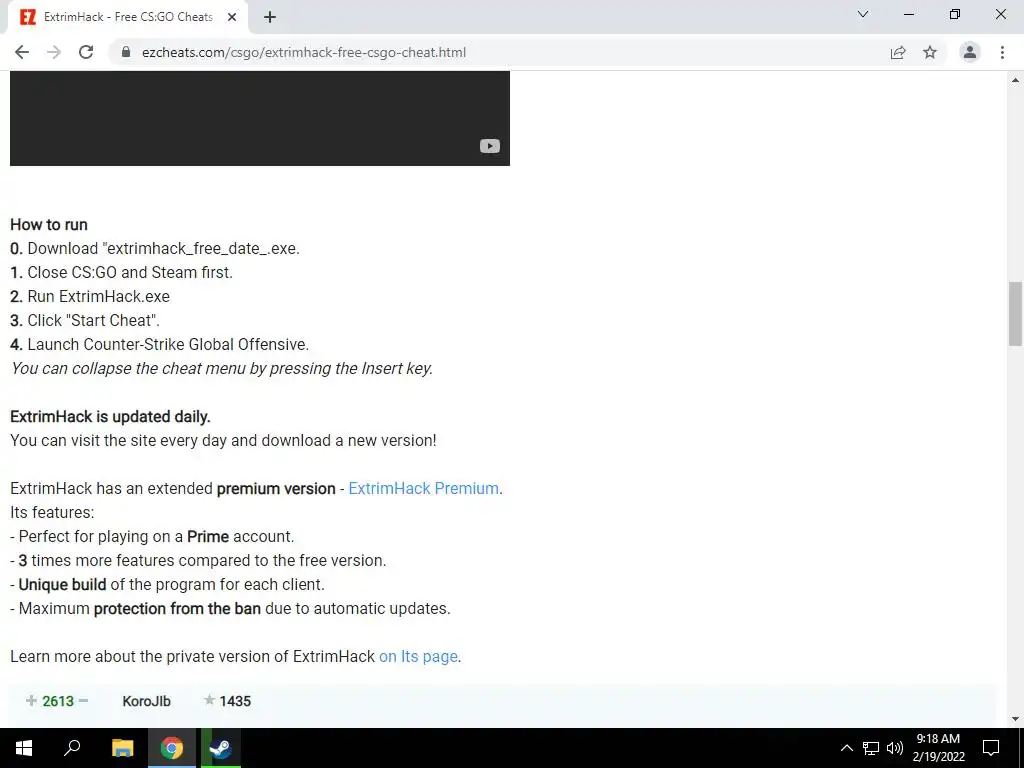Open the tab search chevron in title bar
This screenshot has width=1024, height=768.
863,14
